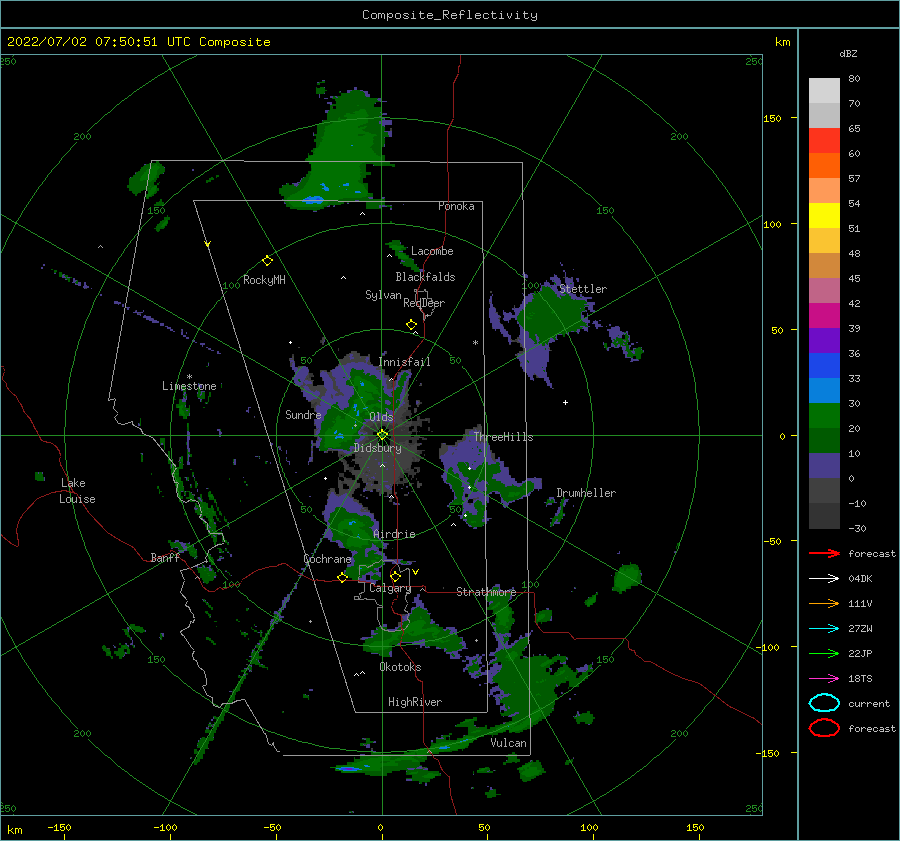900x841 pixels.
Task: Click the Cochrane city label
Action: coord(327,559)
